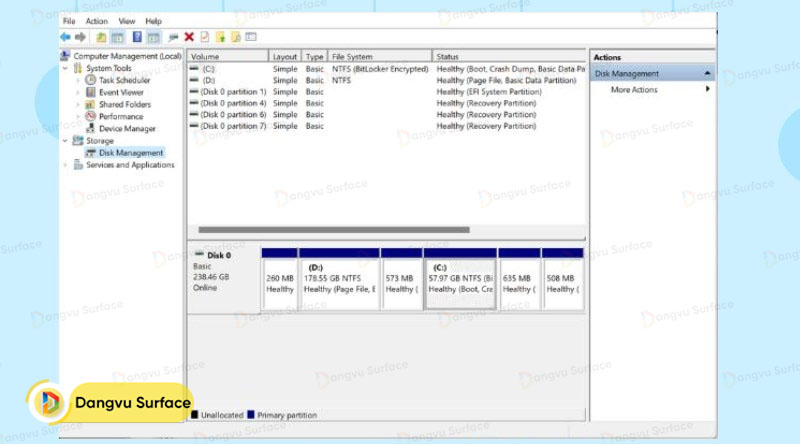Click the yellow folder with magnifier icon
Viewport: 800px width, 444px height.
[236, 37]
